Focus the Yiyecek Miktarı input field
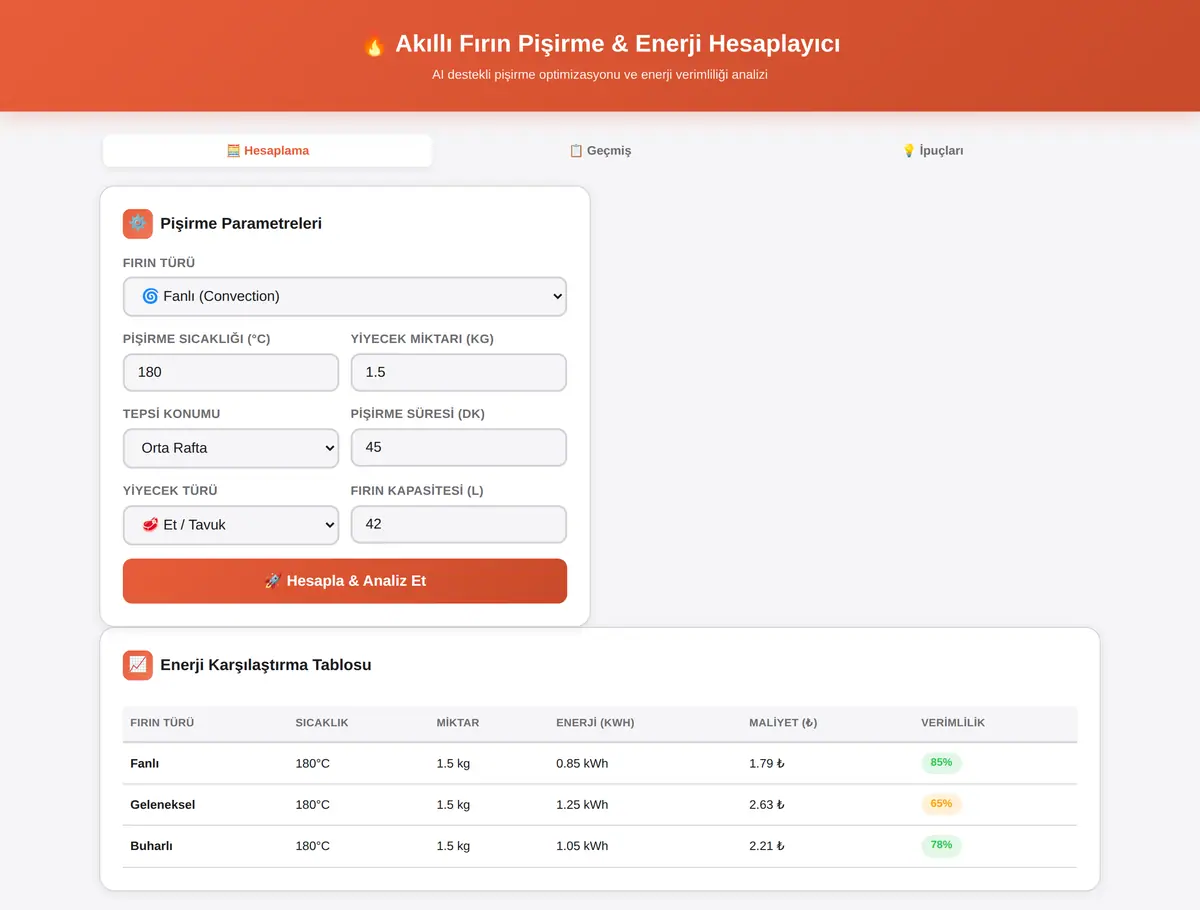The image size is (1200, 910). click(x=459, y=372)
